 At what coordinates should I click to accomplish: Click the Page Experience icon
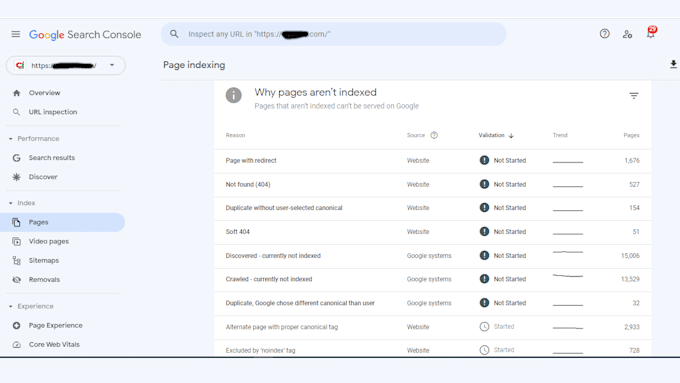click(16, 325)
